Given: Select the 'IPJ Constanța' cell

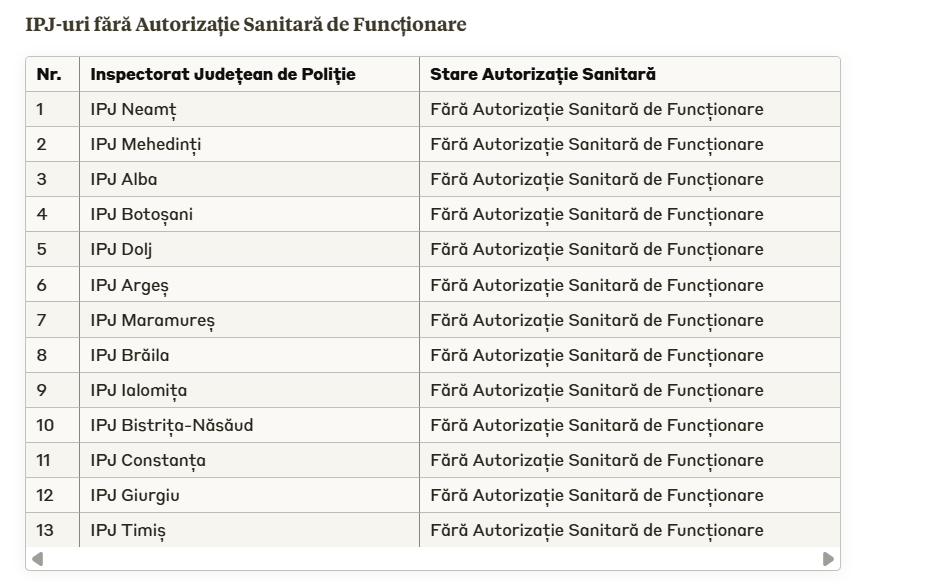Looking at the screenshot, I should 148,460.
